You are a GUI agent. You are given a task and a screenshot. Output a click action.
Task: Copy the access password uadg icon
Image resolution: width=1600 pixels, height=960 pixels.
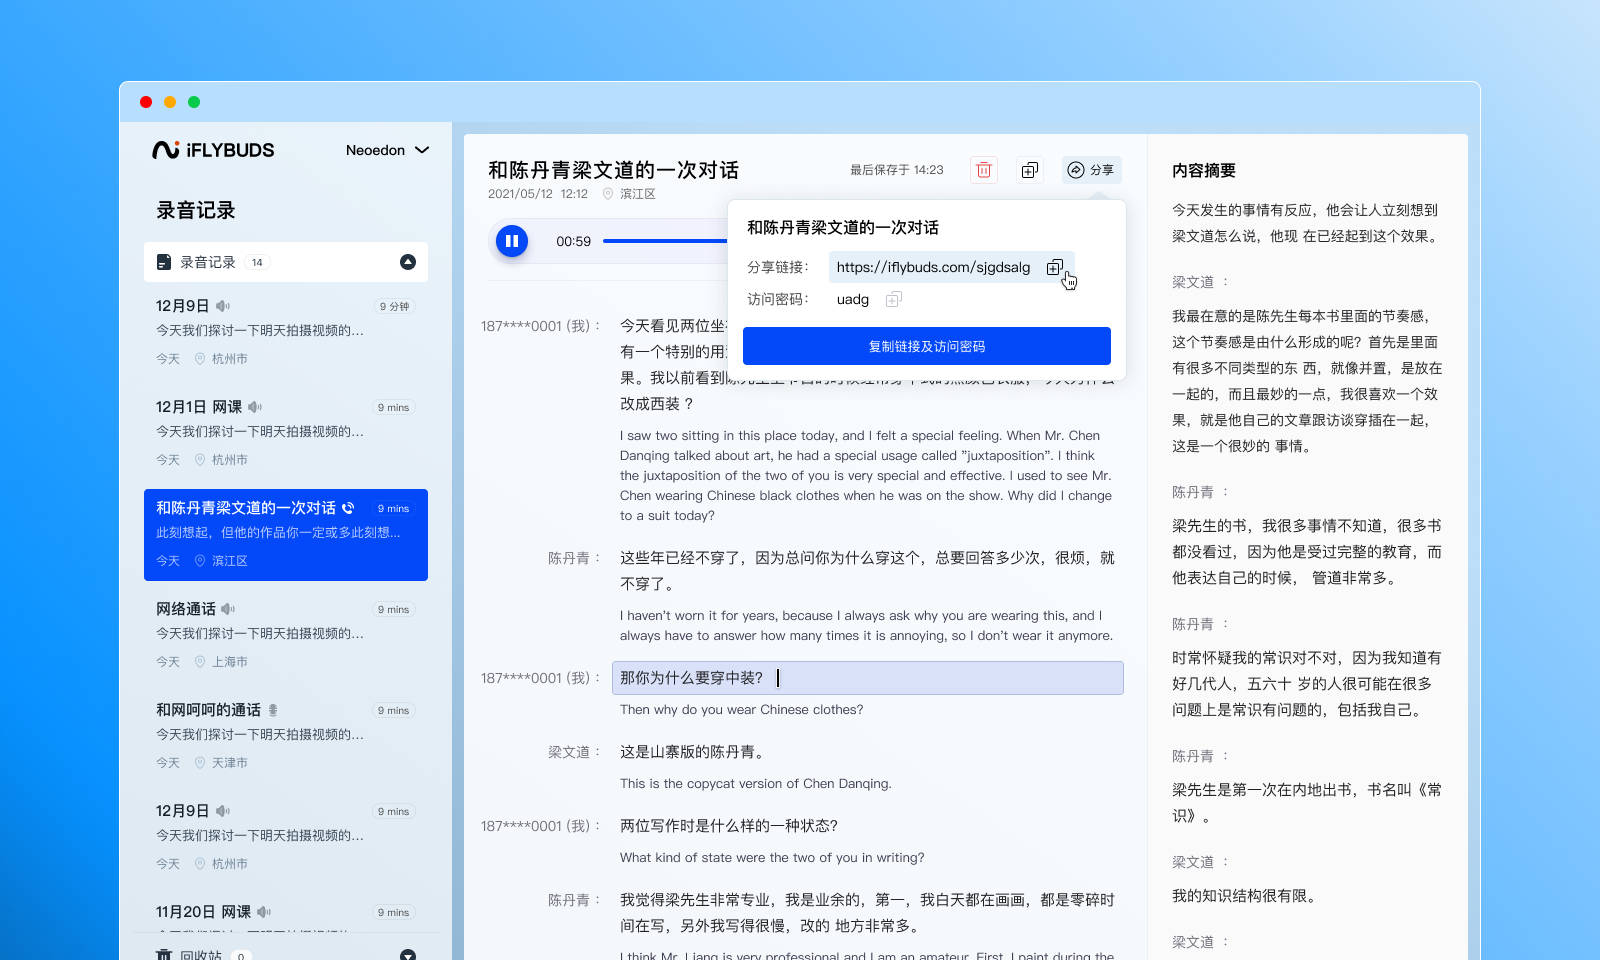click(894, 299)
